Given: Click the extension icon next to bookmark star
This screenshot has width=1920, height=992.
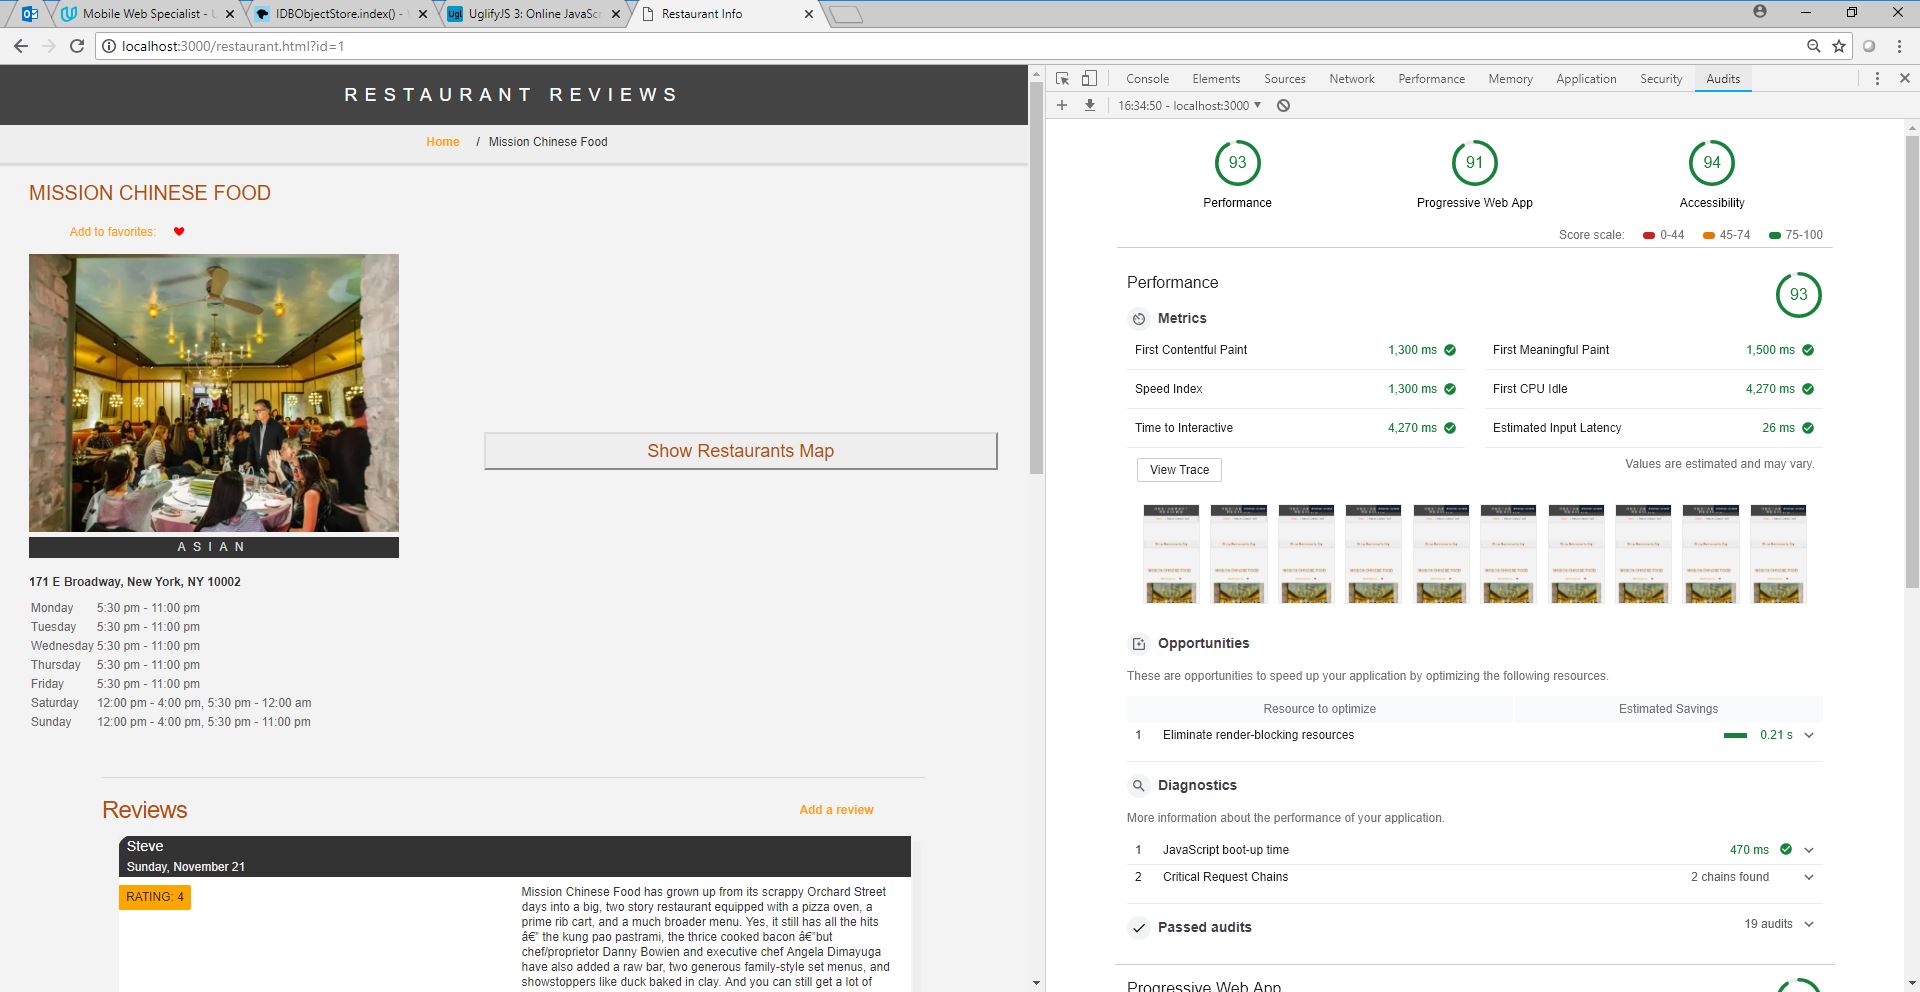Looking at the screenshot, I should pos(1869,46).
